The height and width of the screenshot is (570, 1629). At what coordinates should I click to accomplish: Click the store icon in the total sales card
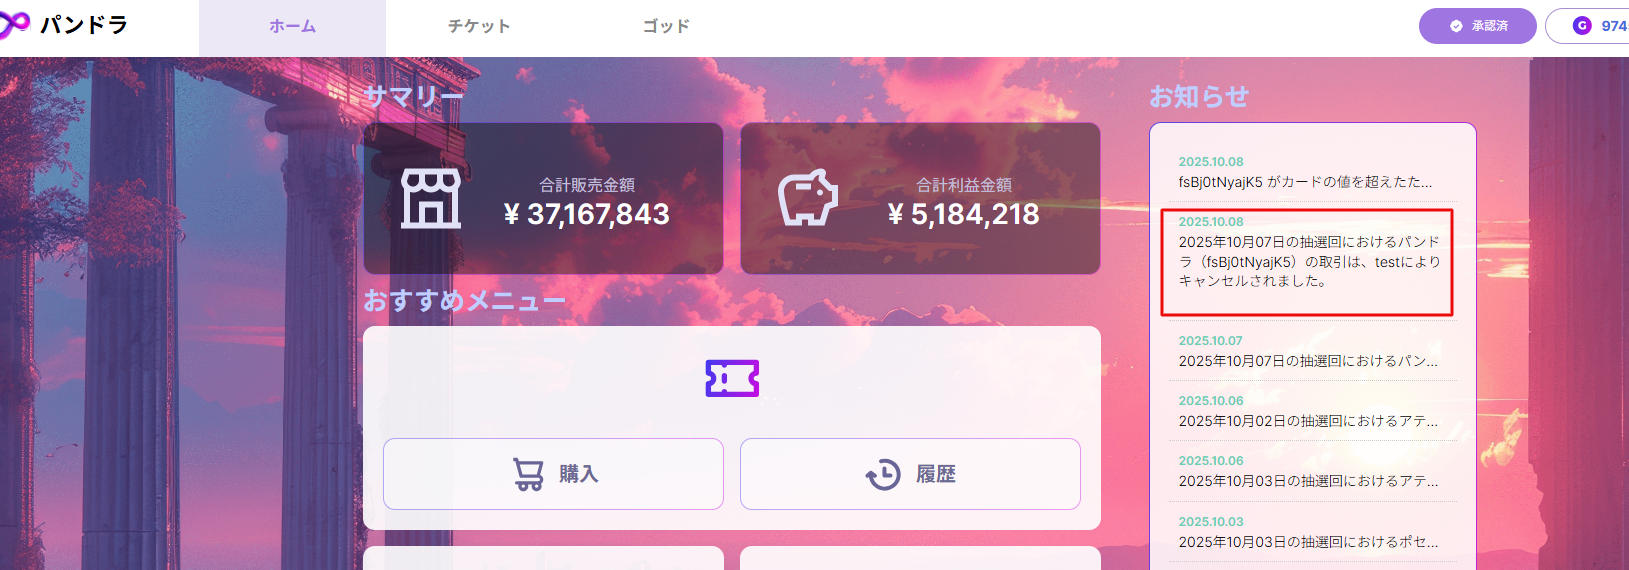(431, 198)
